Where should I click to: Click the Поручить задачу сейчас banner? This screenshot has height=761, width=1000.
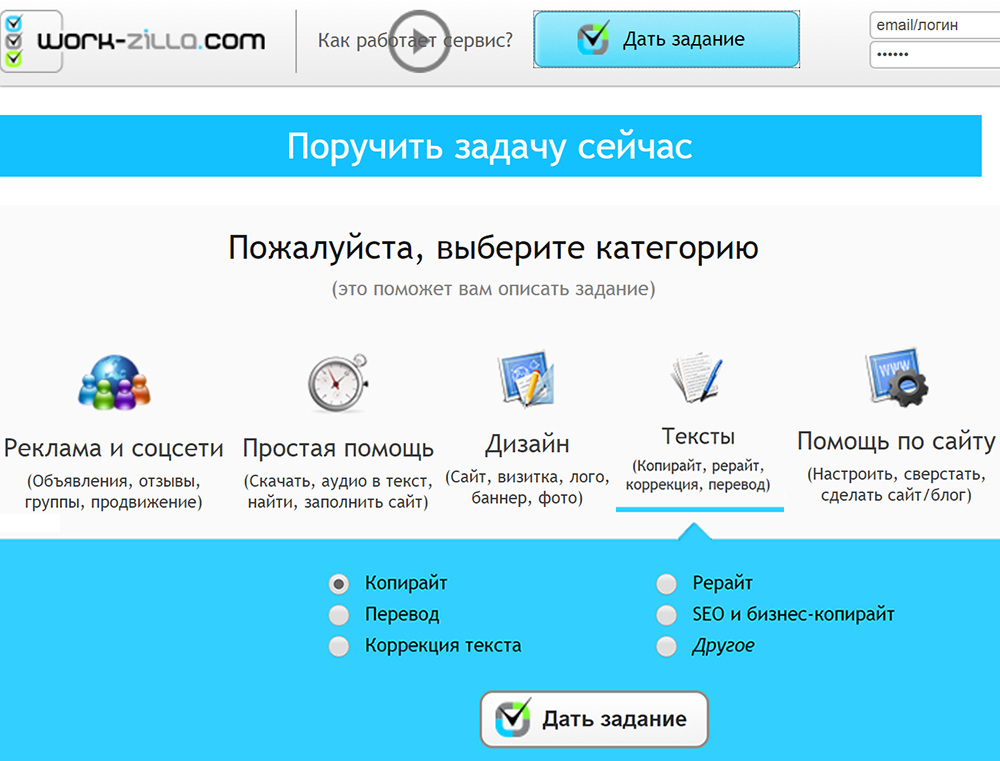tap(490, 146)
